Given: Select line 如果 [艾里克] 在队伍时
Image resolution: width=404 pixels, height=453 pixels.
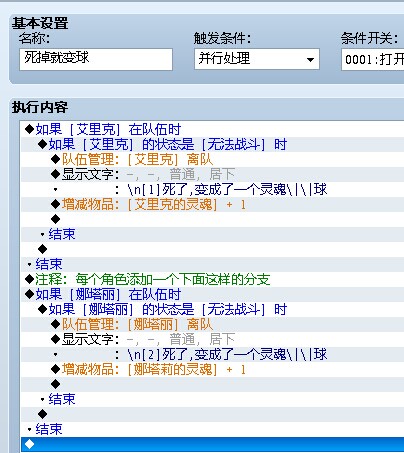Looking at the screenshot, I should (212, 129).
